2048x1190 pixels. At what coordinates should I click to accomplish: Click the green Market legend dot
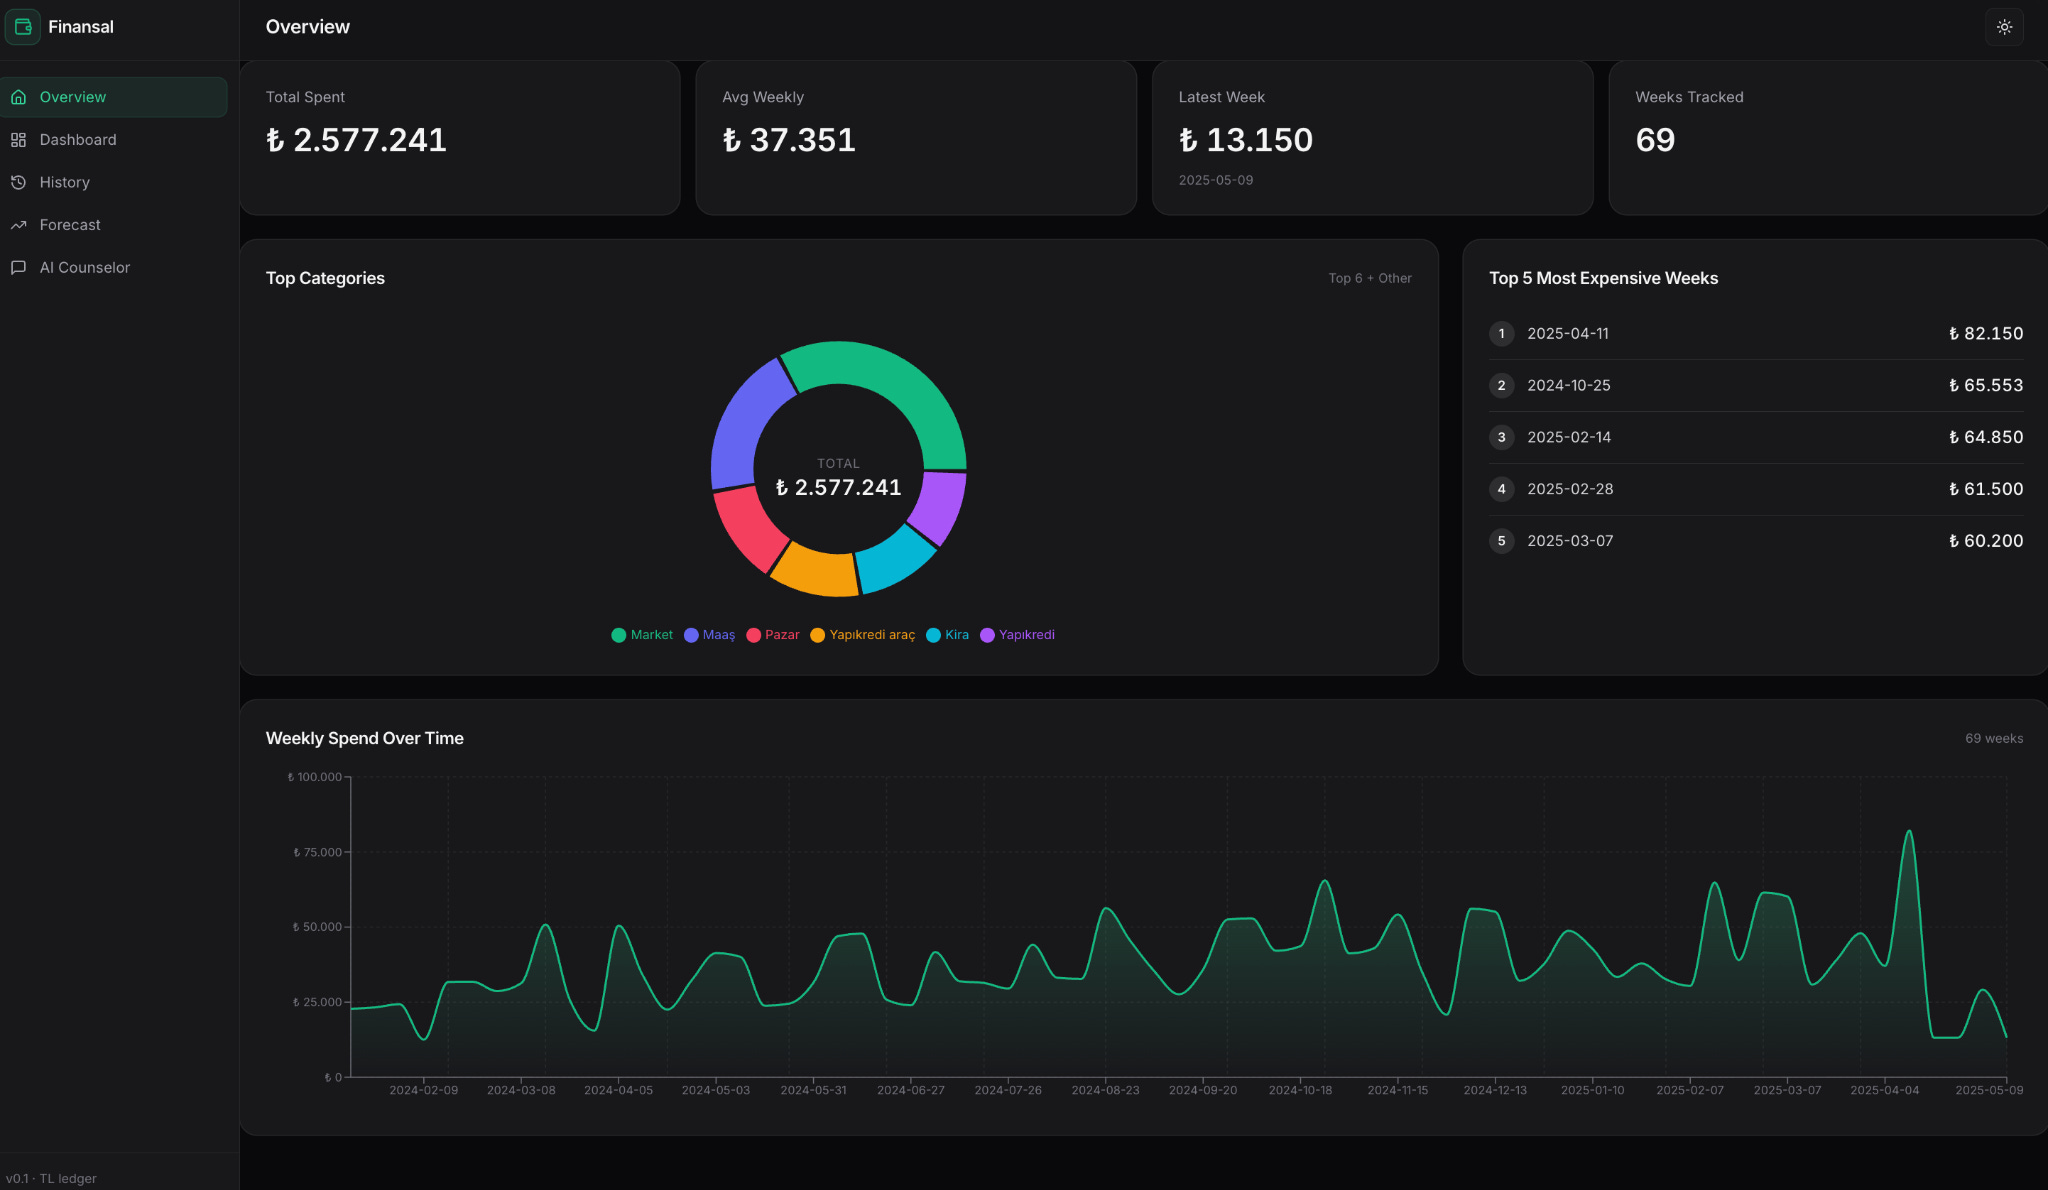pos(618,635)
